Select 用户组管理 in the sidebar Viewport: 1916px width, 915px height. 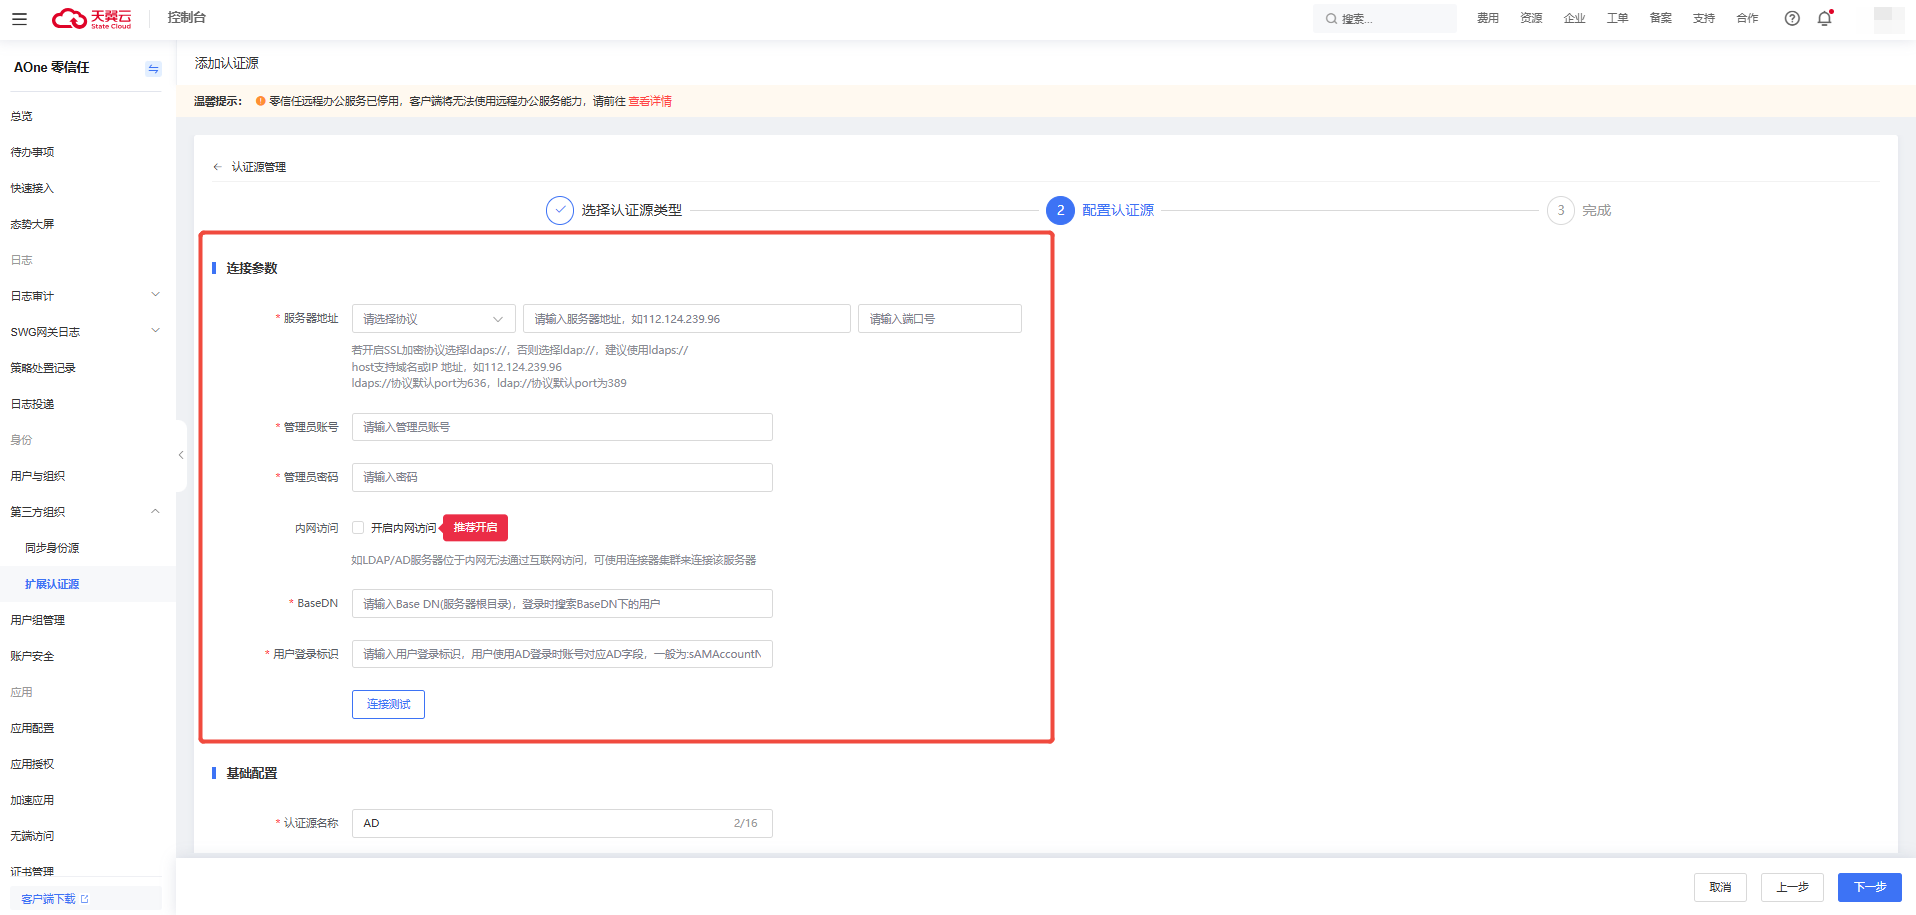point(38,620)
